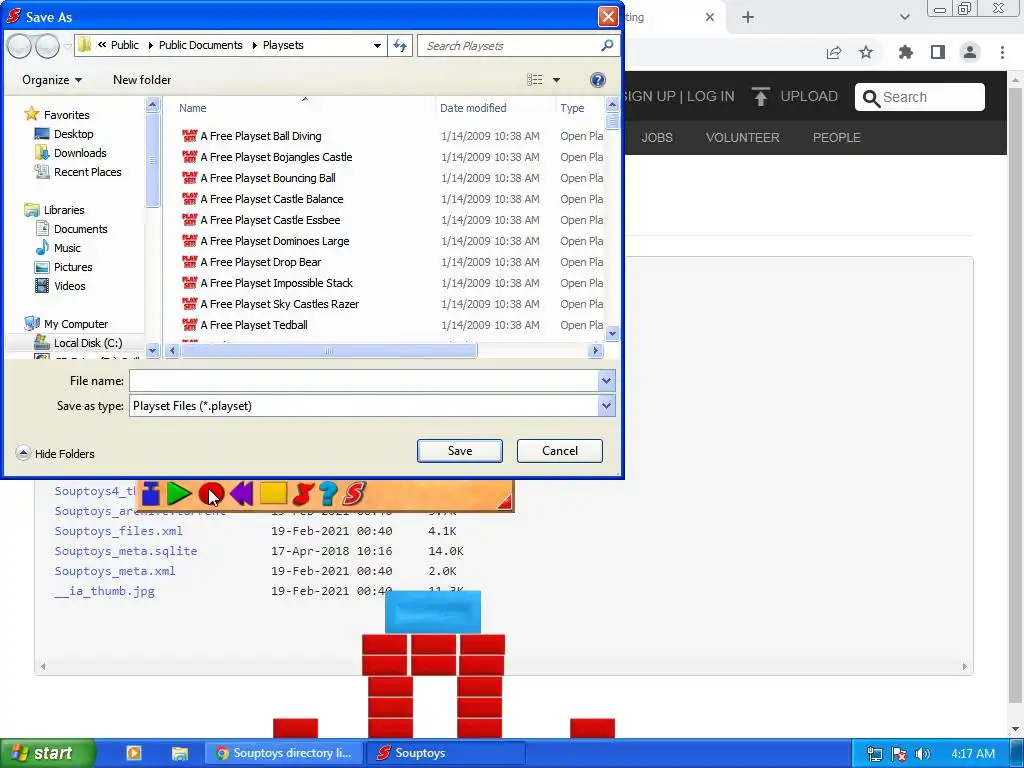Click the Save button
Image resolution: width=1024 pixels, height=768 pixels.
tap(460, 451)
